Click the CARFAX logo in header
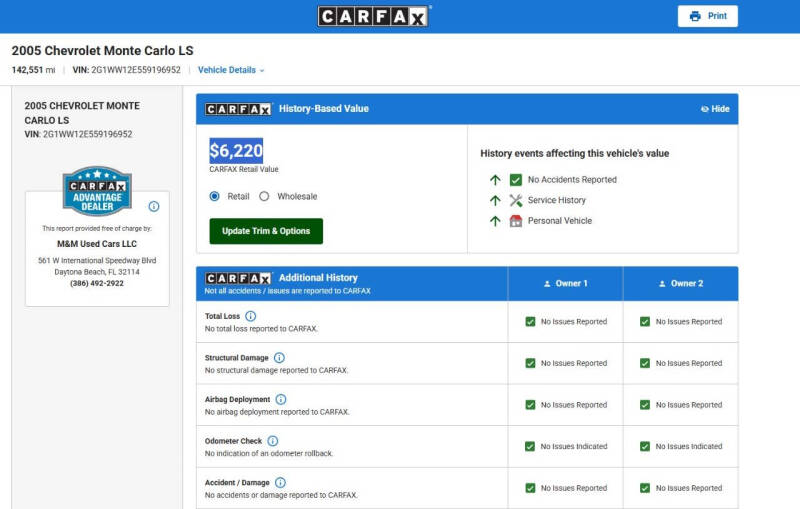 coord(373,16)
